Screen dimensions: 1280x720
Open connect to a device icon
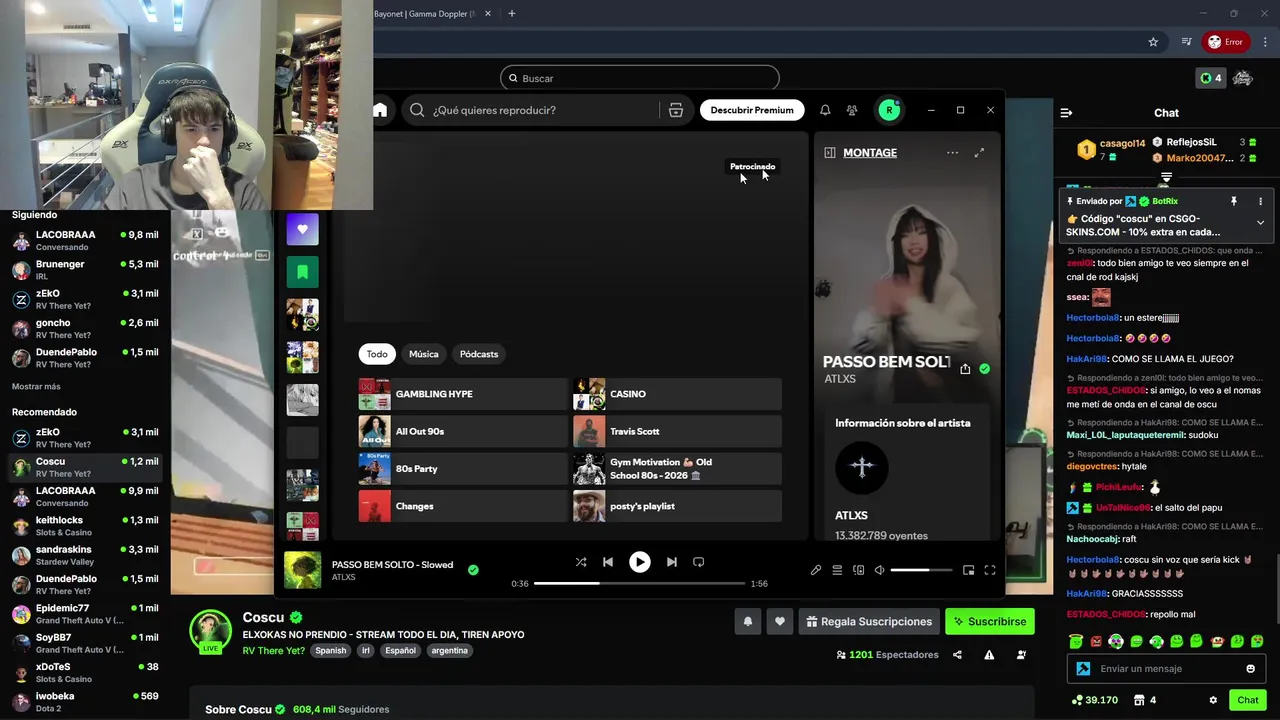858,570
